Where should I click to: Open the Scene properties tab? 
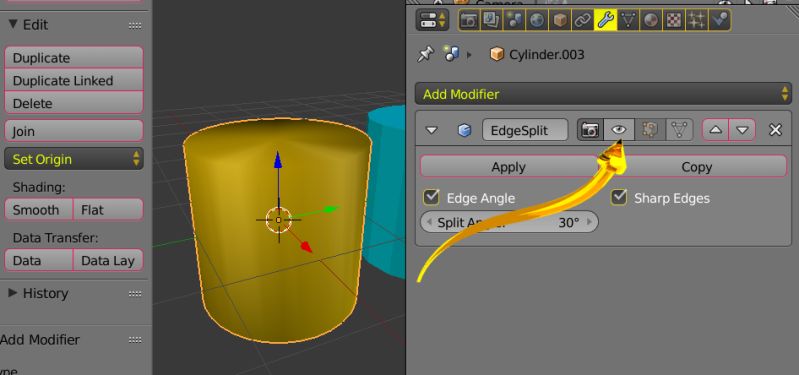[x=514, y=20]
